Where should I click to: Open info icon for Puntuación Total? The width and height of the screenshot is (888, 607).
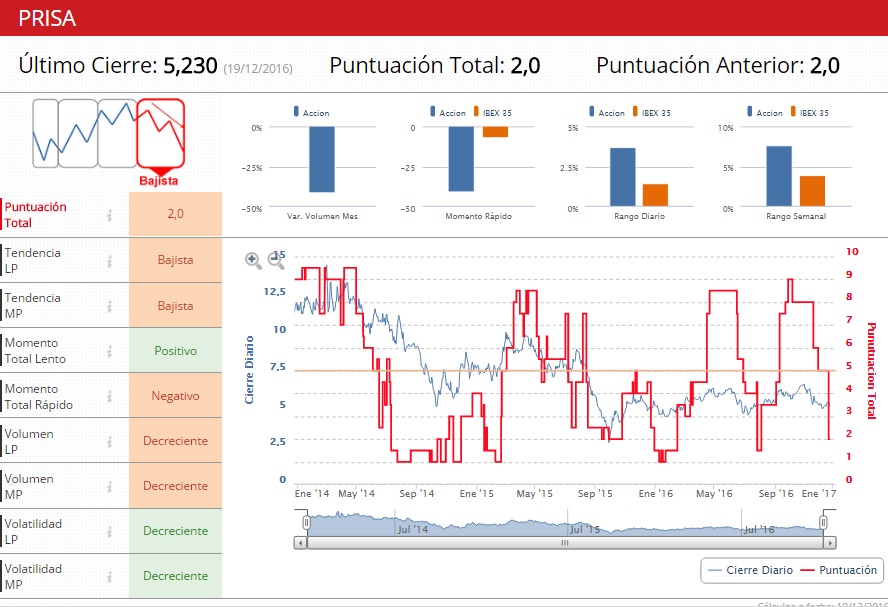pyautogui.click(x=109, y=215)
